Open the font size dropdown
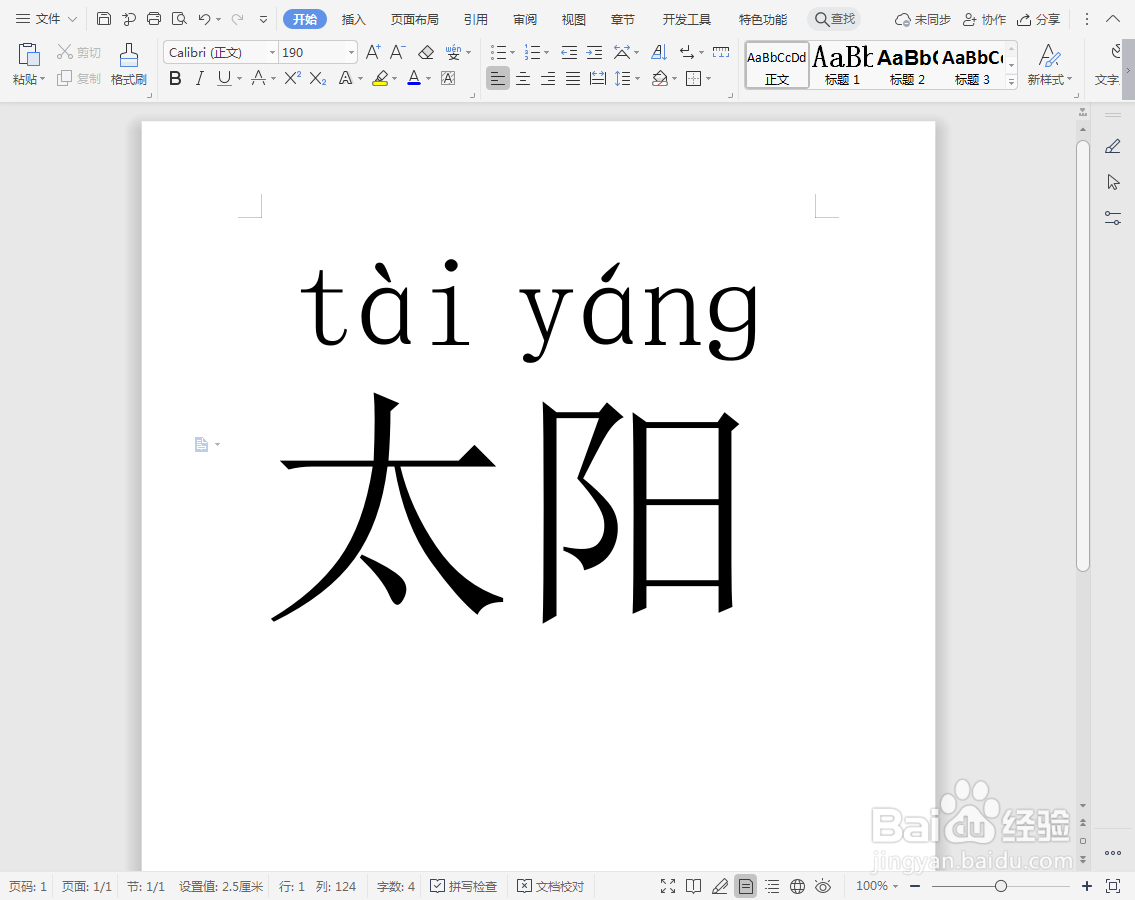The height and width of the screenshot is (900, 1135). coord(350,52)
